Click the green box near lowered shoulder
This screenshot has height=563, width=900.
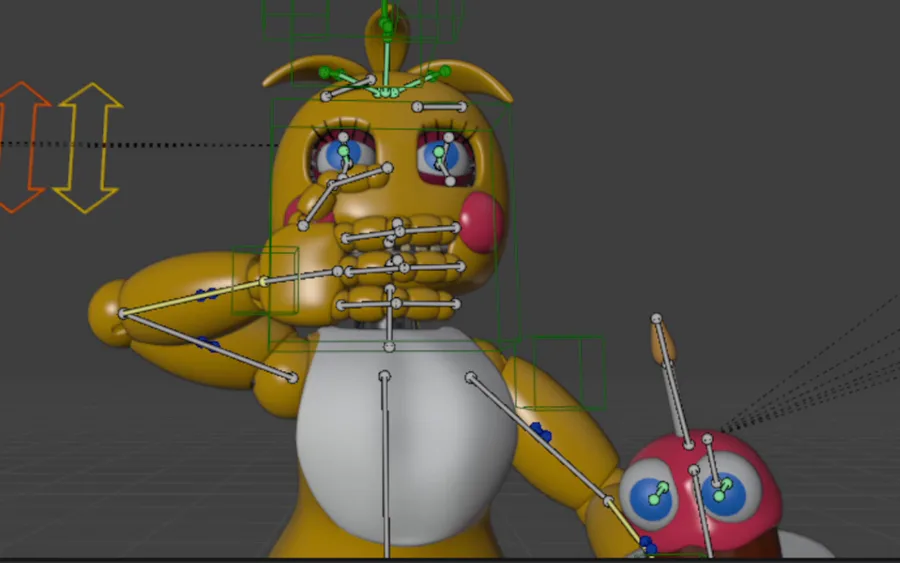tap(560, 372)
